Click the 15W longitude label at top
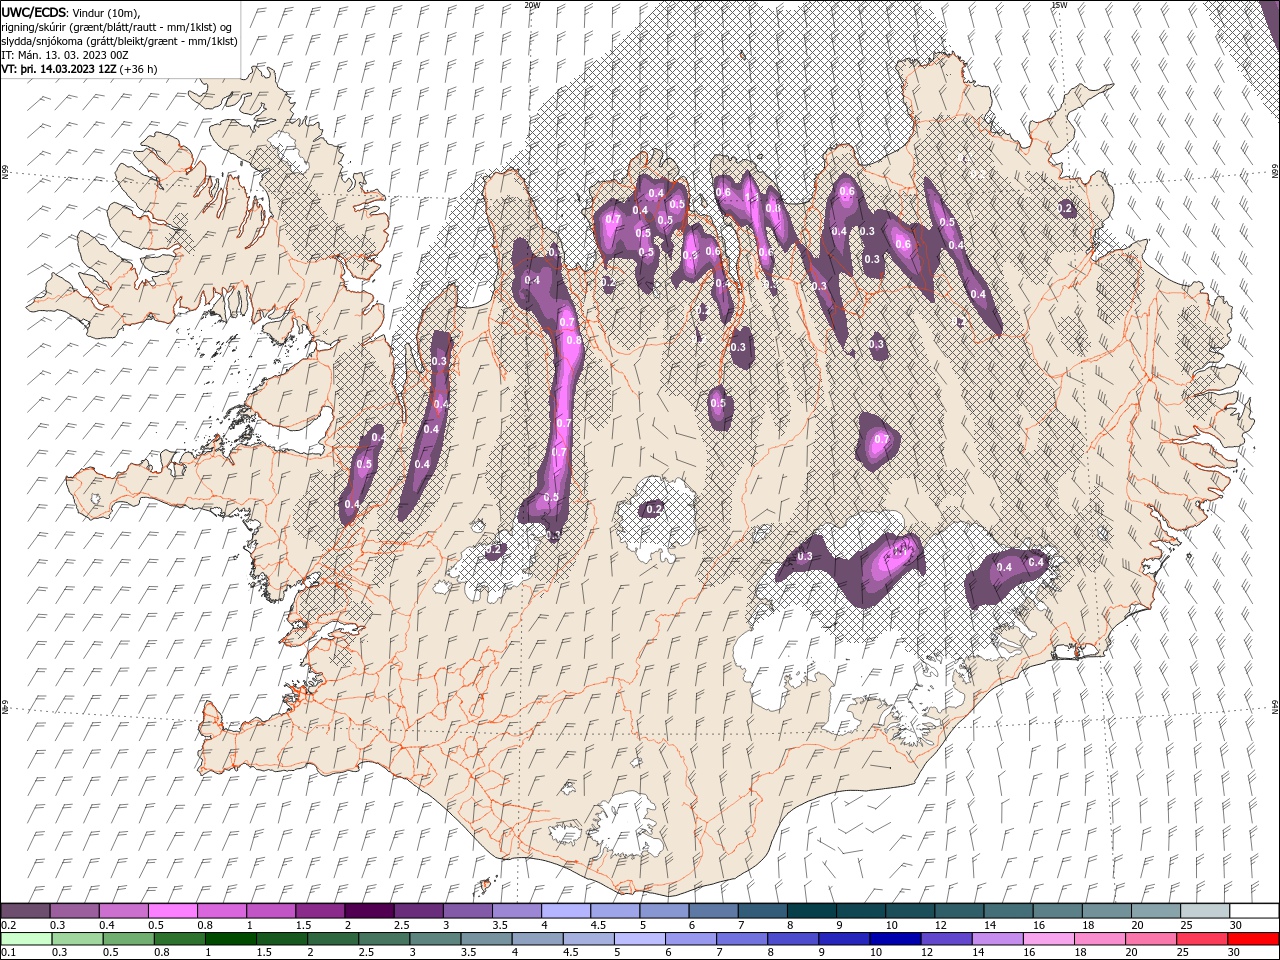This screenshot has width=1280, height=960. click(x=1059, y=5)
